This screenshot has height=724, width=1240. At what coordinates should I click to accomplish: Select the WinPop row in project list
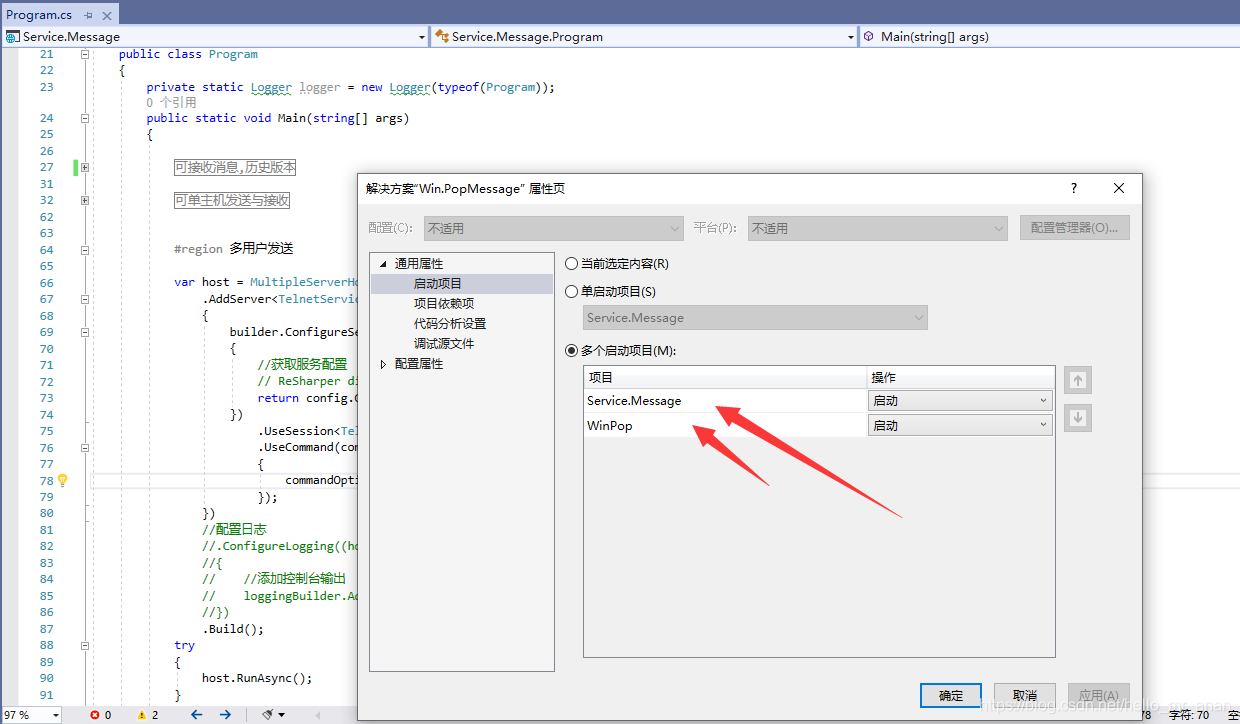click(725, 426)
